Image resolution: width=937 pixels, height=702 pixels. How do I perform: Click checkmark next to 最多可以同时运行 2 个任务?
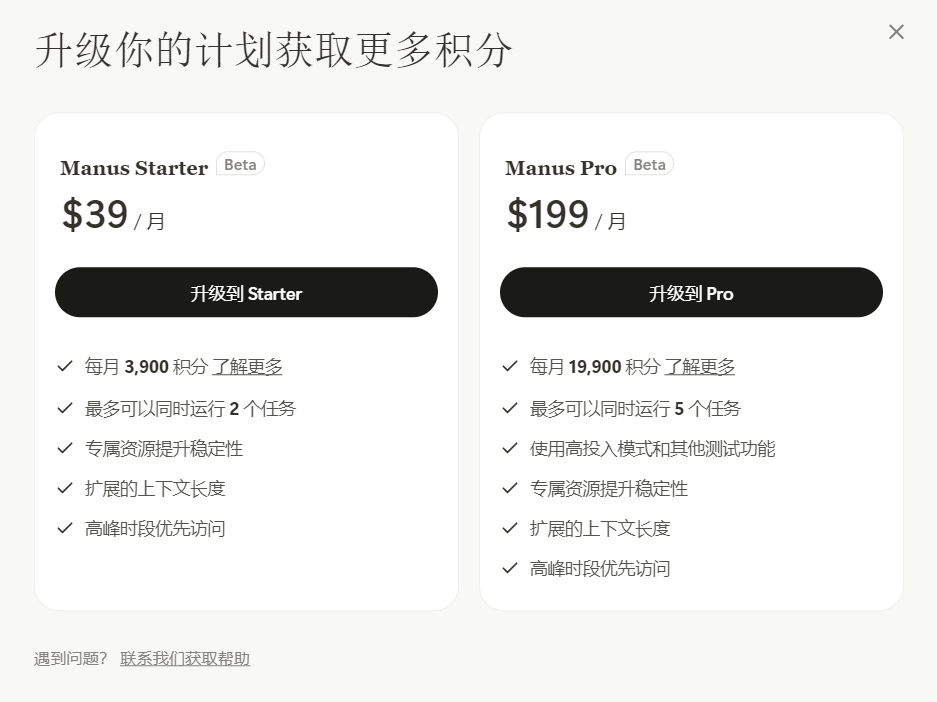(x=65, y=409)
